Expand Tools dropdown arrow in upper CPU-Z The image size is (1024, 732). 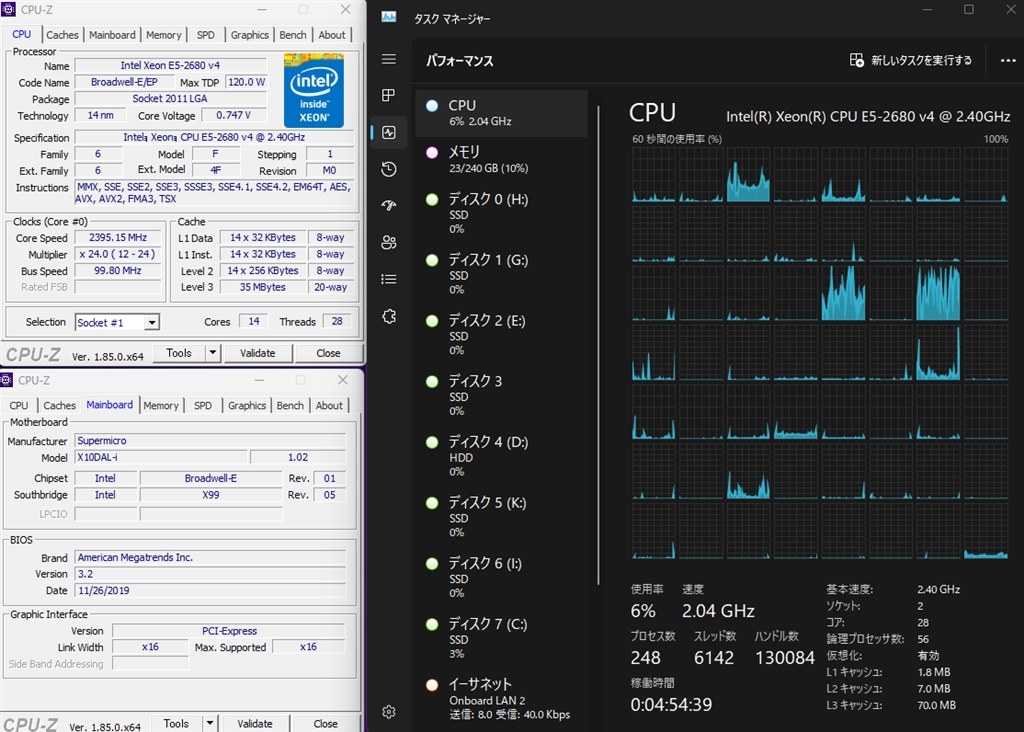[212, 353]
